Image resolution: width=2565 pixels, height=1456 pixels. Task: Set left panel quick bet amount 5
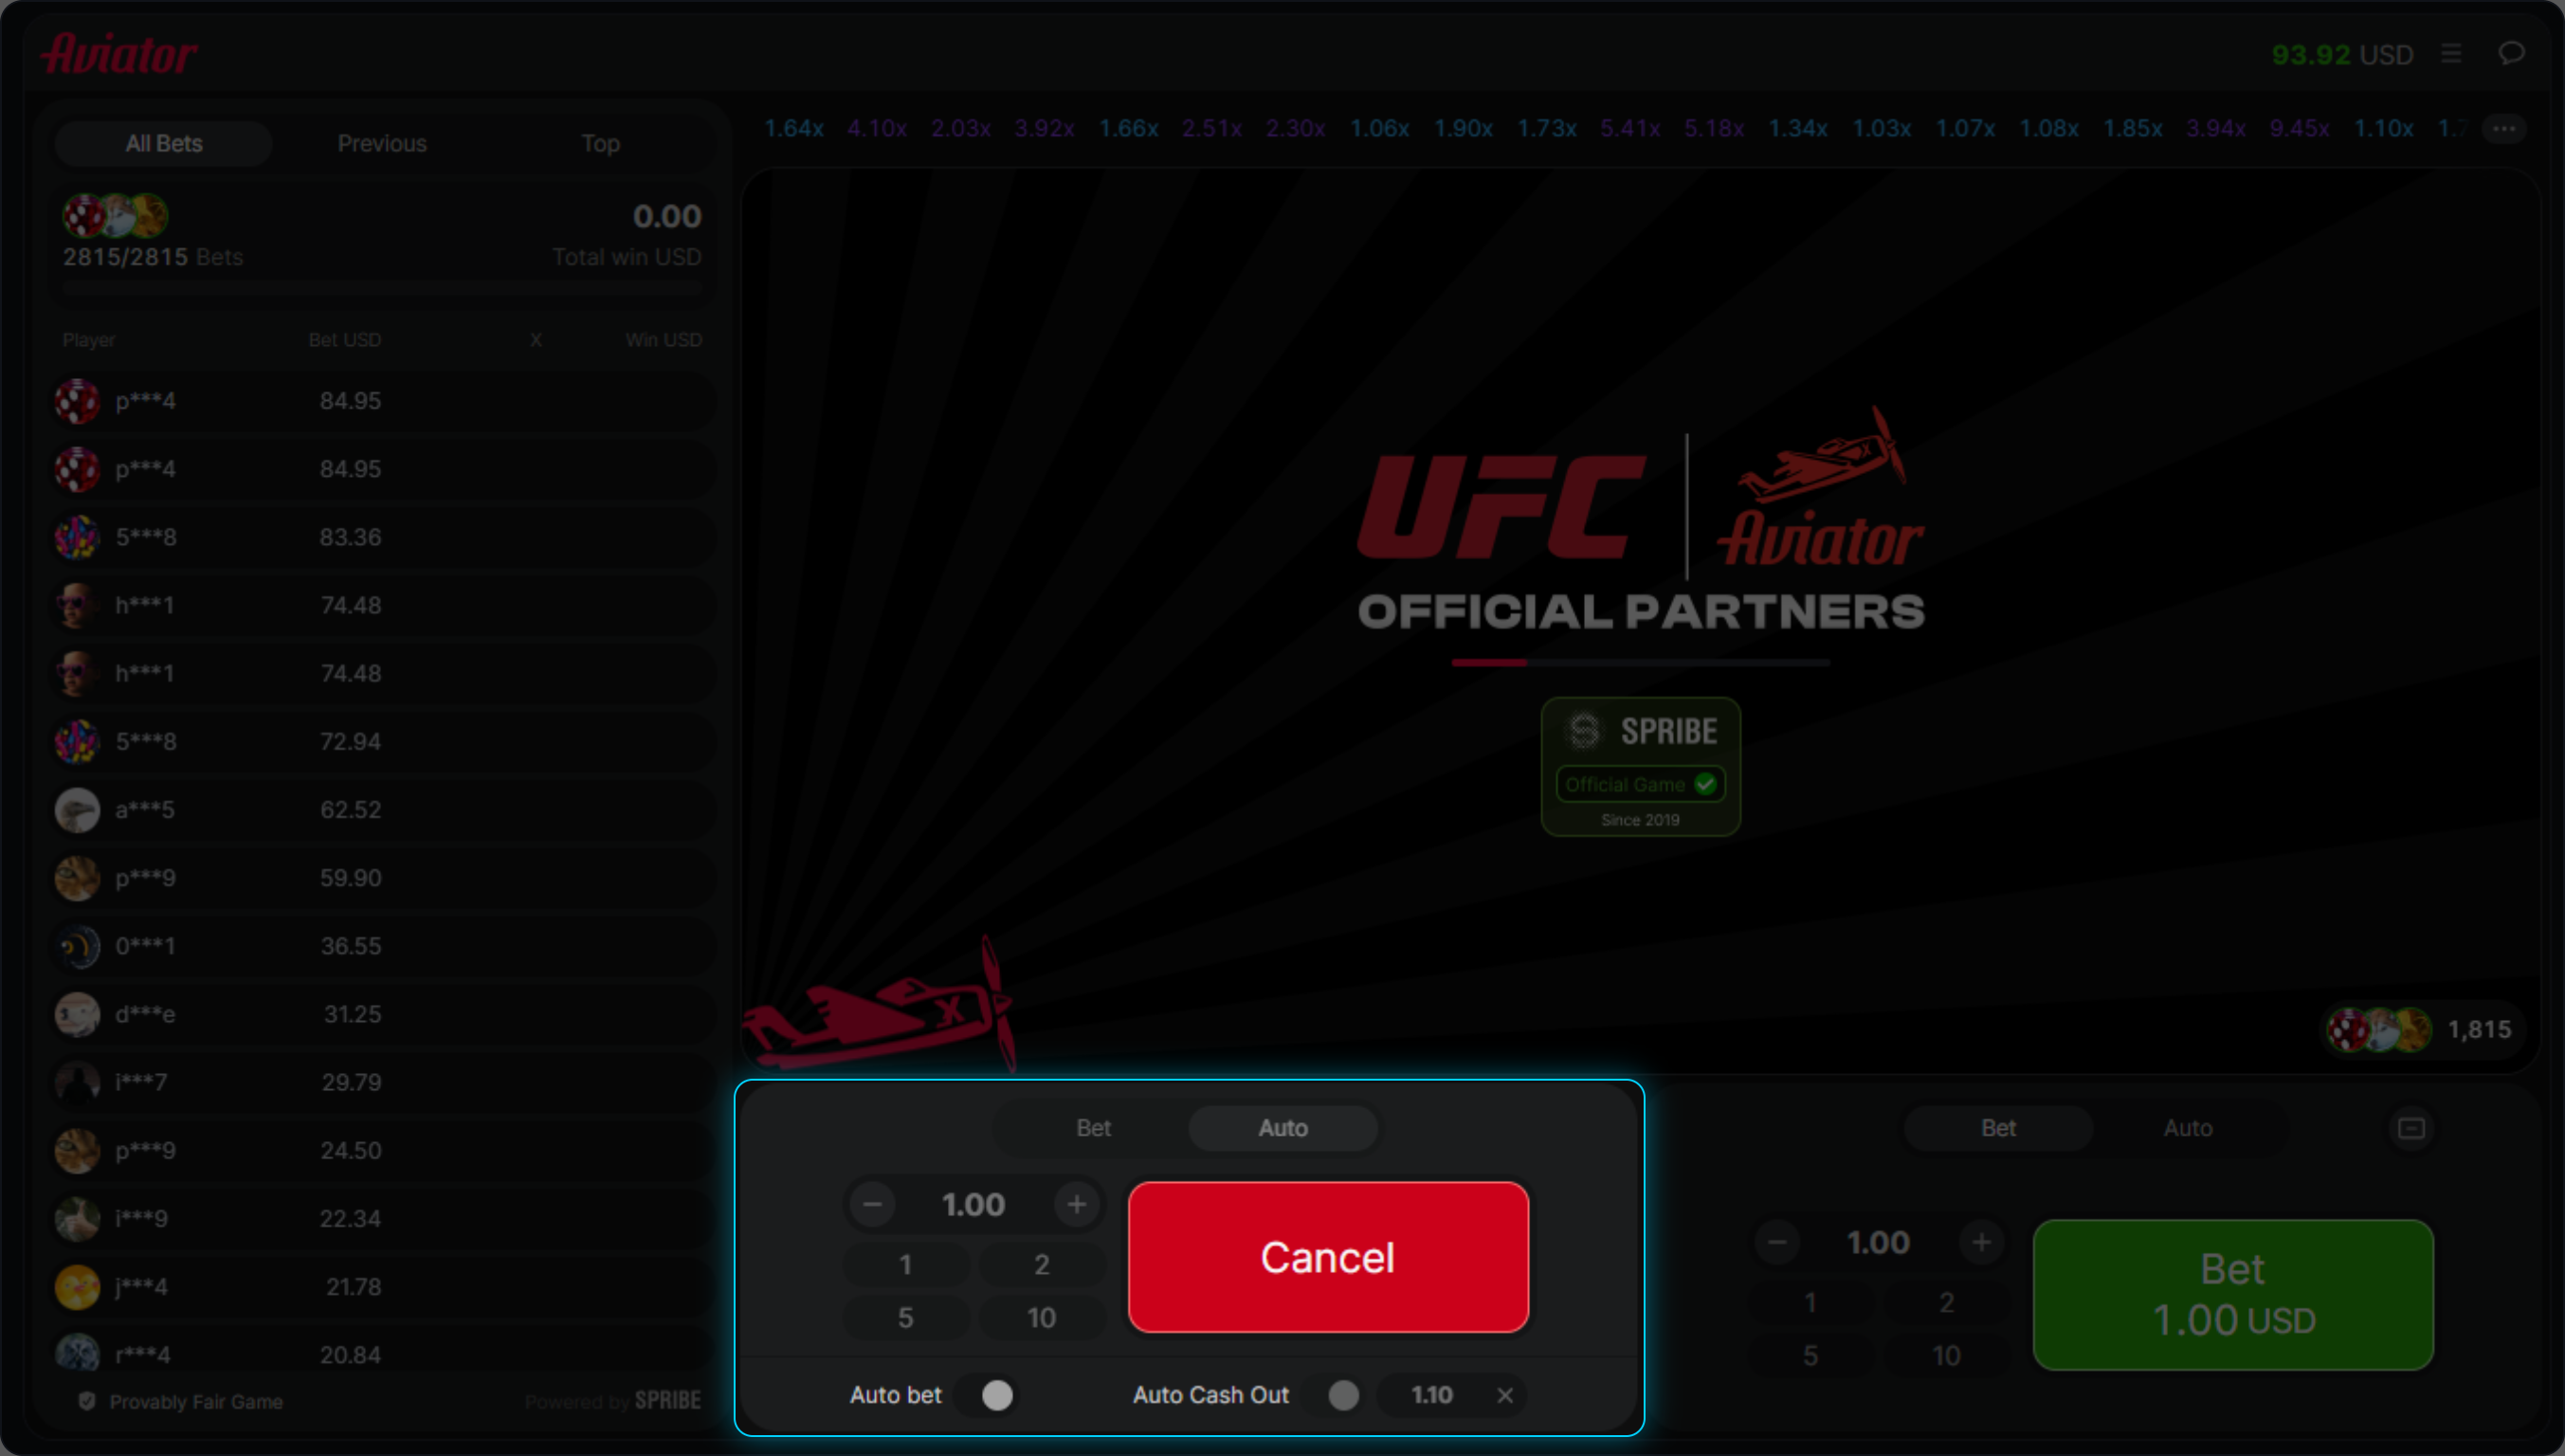point(906,1317)
